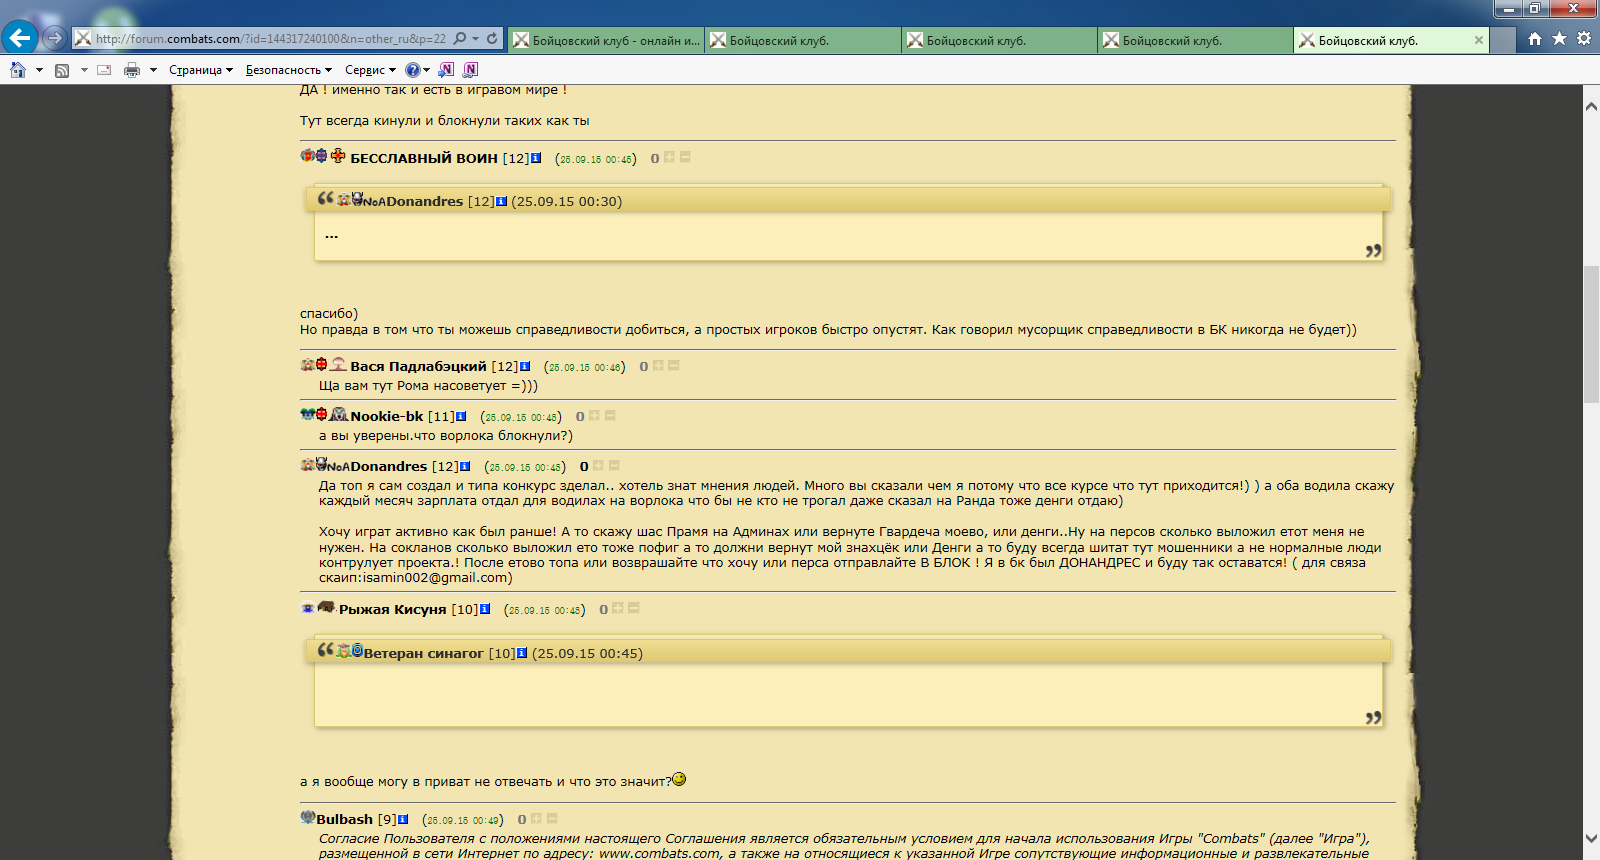This screenshot has width=1600, height=860.
Task: Expand the Home button dropdown arrow
Action: point(39,70)
